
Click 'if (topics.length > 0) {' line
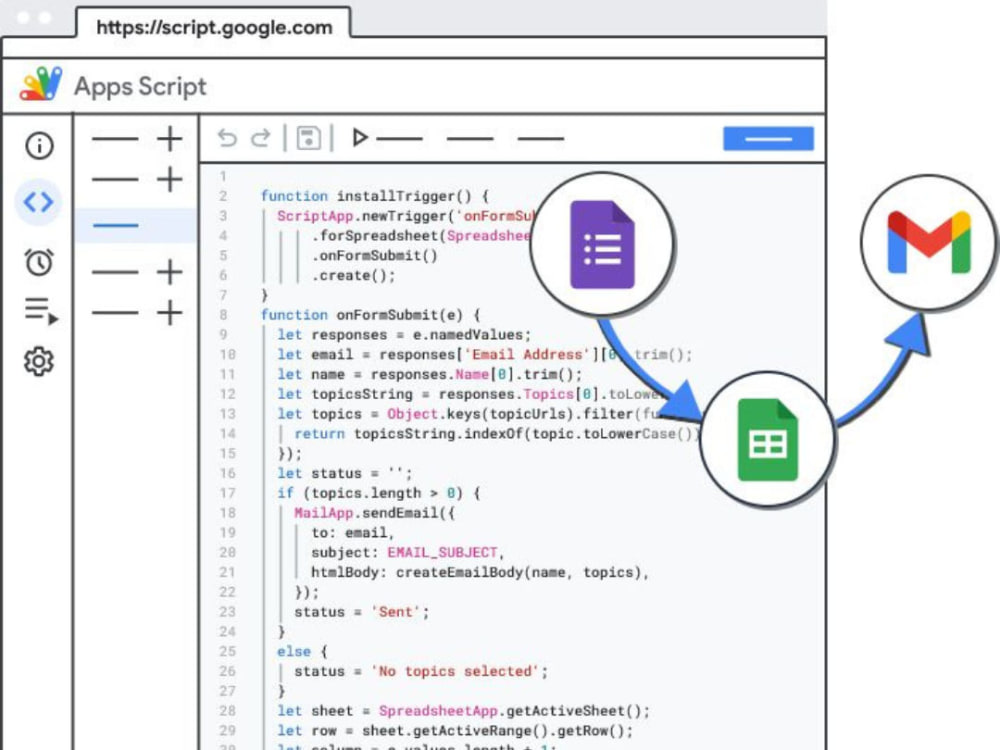379,493
